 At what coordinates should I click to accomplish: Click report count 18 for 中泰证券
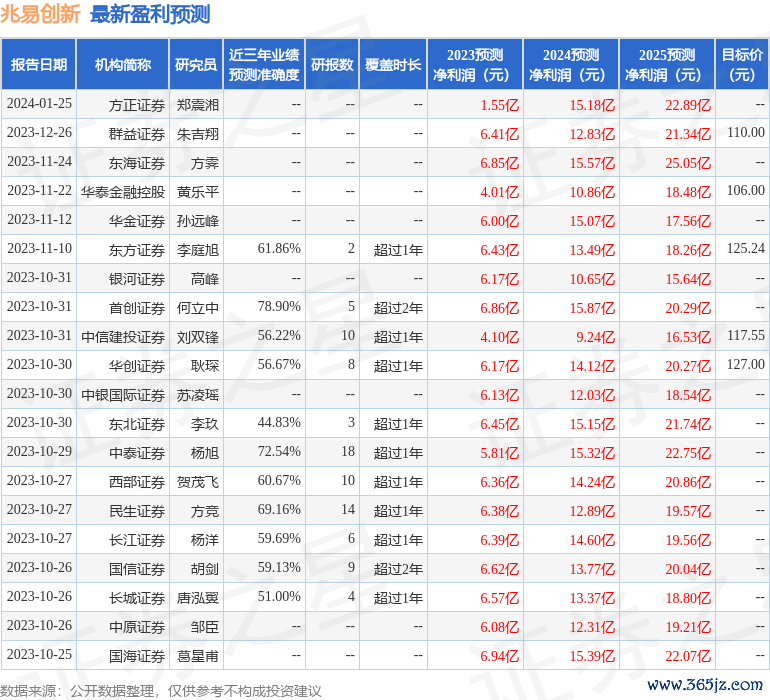click(x=348, y=451)
